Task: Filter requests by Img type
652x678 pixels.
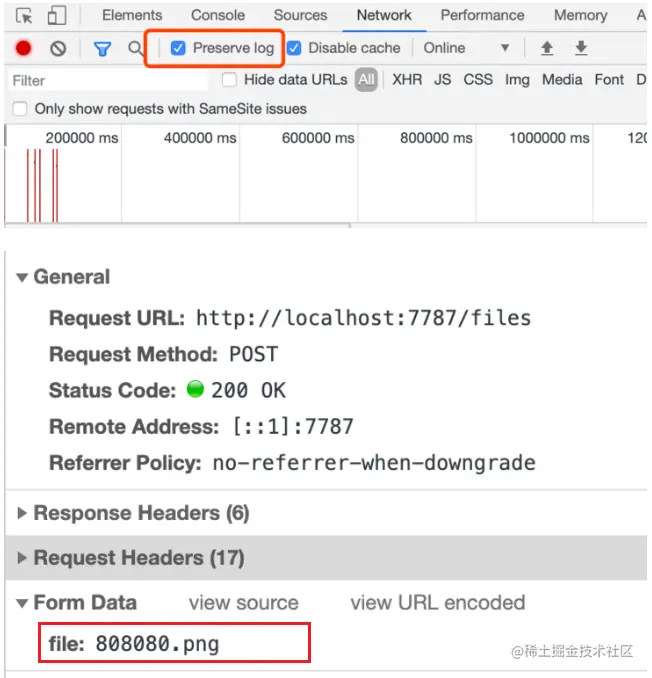Action: (x=517, y=80)
